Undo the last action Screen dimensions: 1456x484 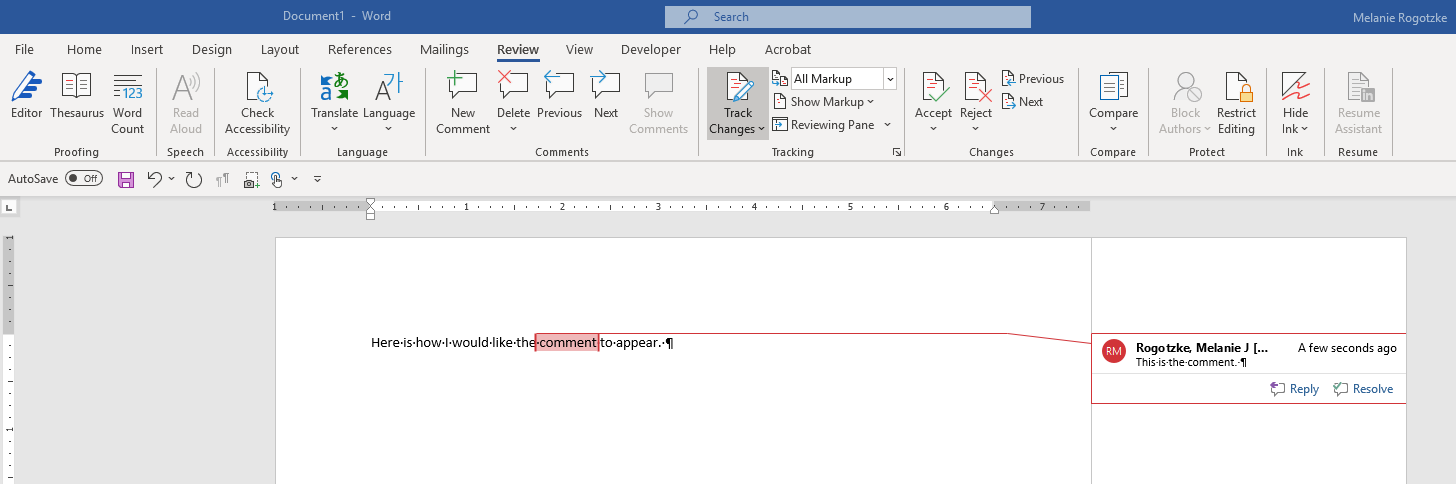[154, 179]
